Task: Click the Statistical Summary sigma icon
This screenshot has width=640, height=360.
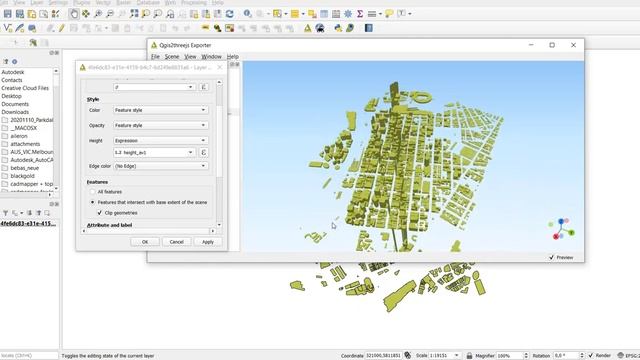Action: pyautogui.click(x=360, y=14)
